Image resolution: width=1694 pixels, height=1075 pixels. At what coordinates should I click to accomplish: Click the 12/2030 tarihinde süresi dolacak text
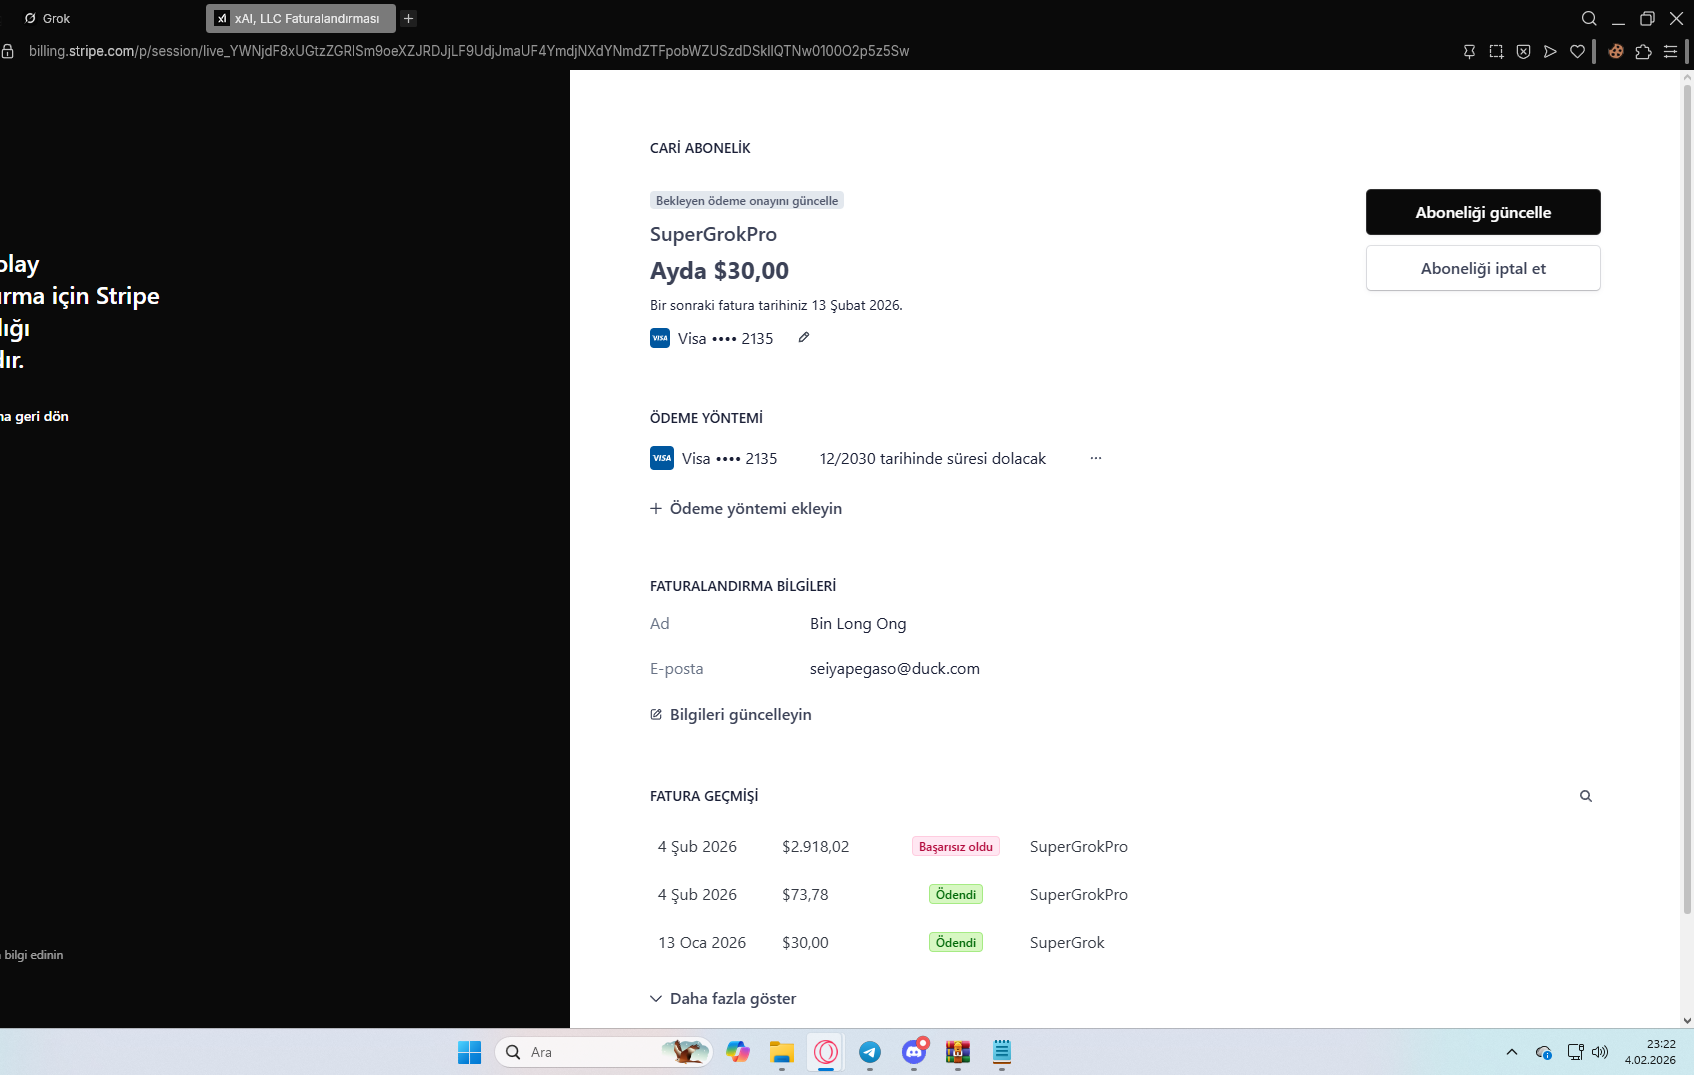point(933,458)
